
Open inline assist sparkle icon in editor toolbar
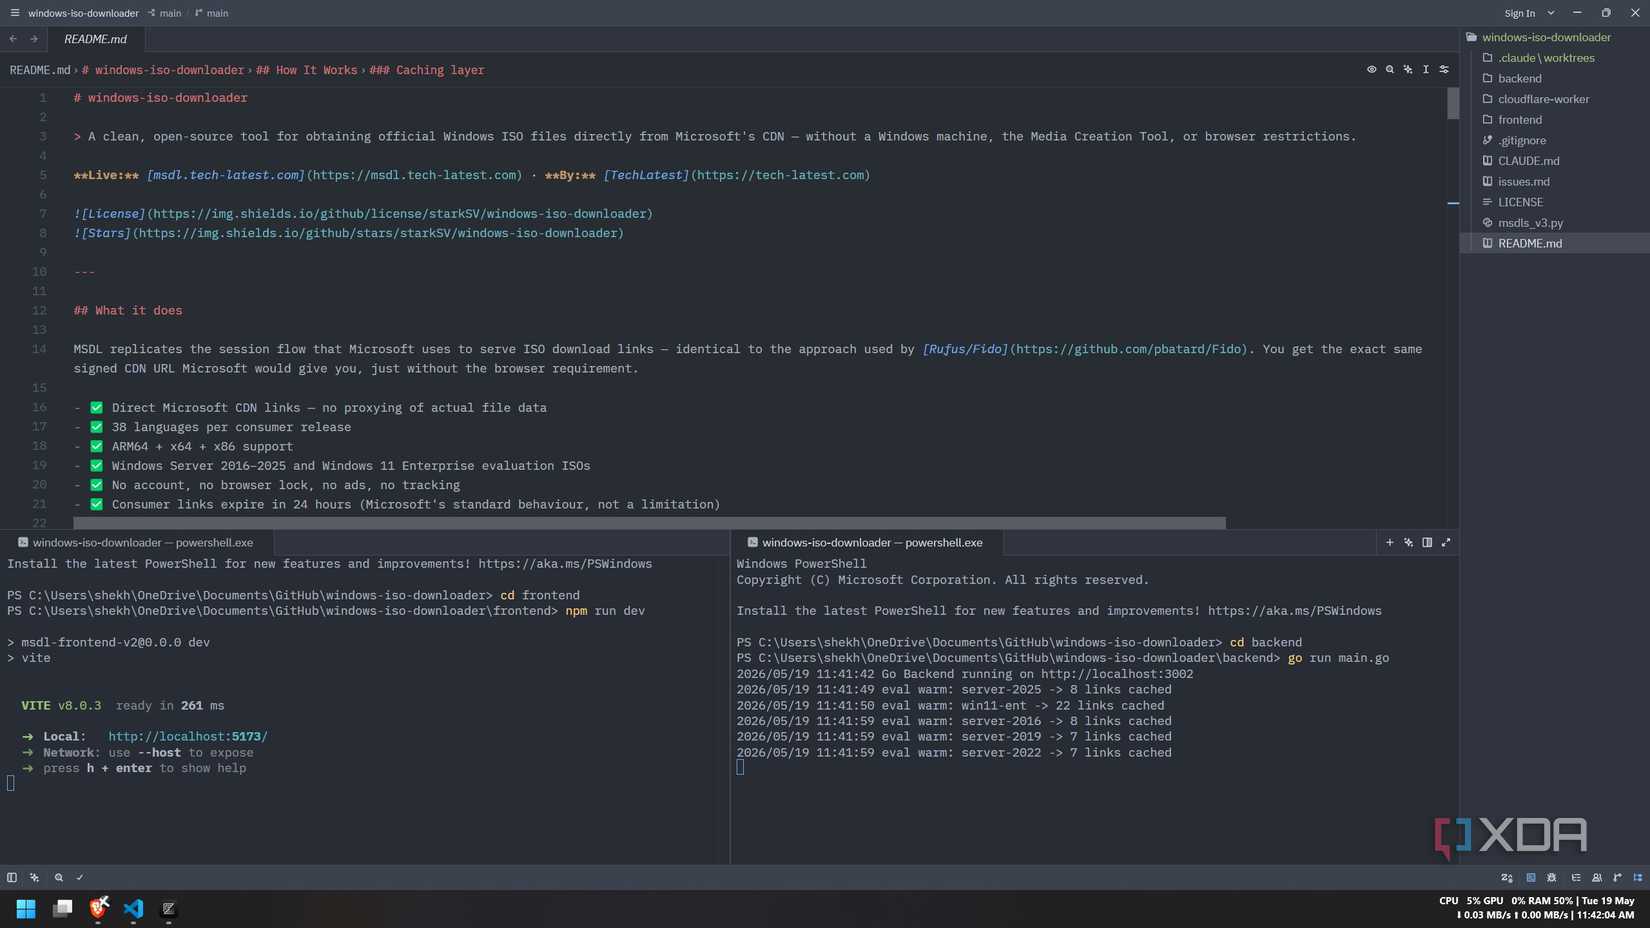(1408, 70)
